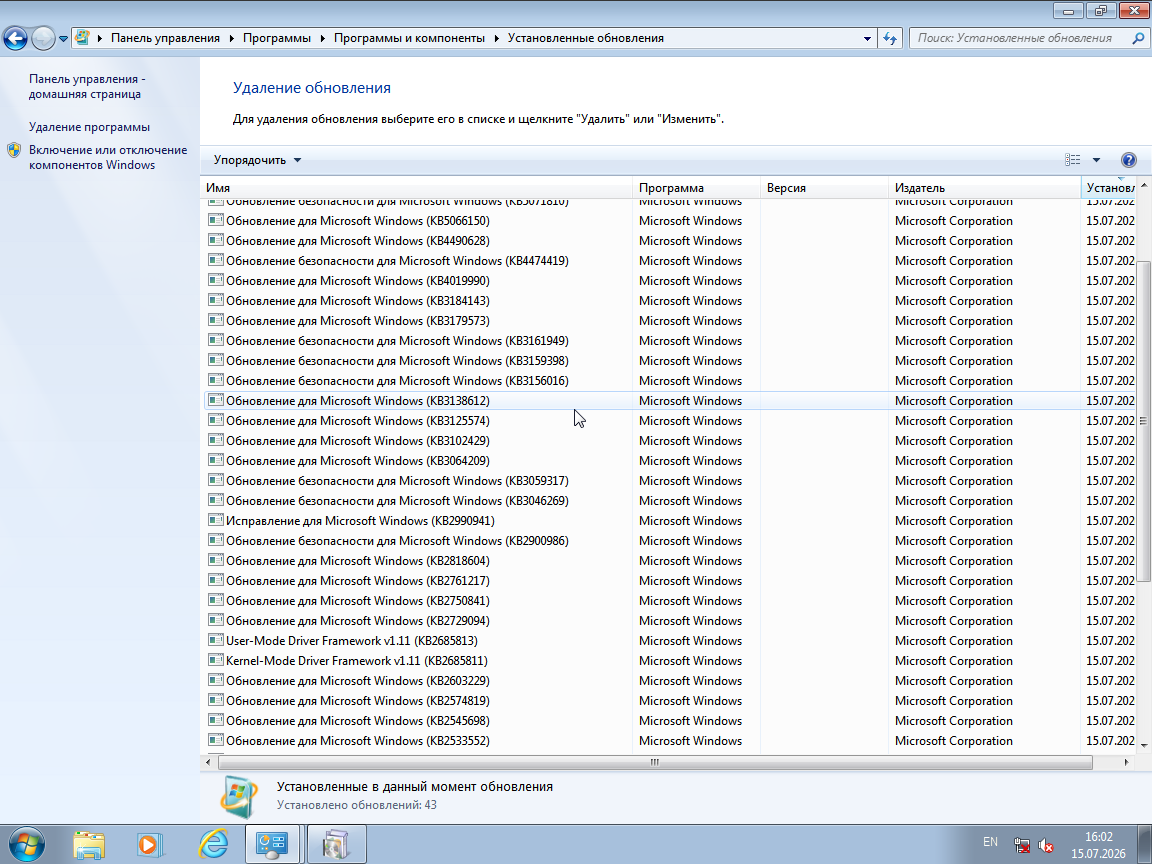Click the horizontal scrollbar thumb

pyautogui.click(x=655, y=763)
